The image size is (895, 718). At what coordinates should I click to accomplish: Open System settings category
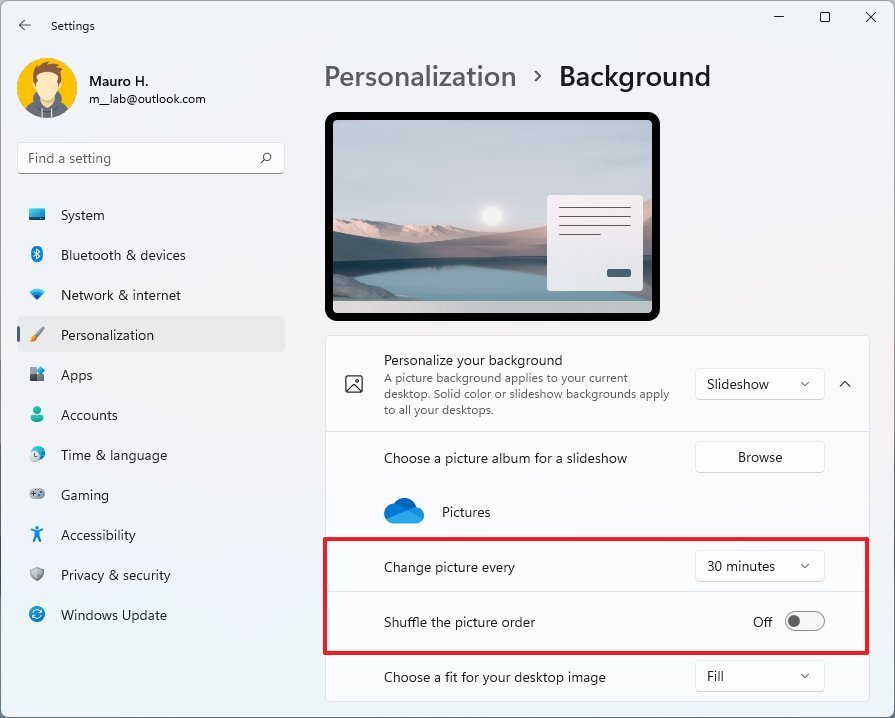coord(151,215)
